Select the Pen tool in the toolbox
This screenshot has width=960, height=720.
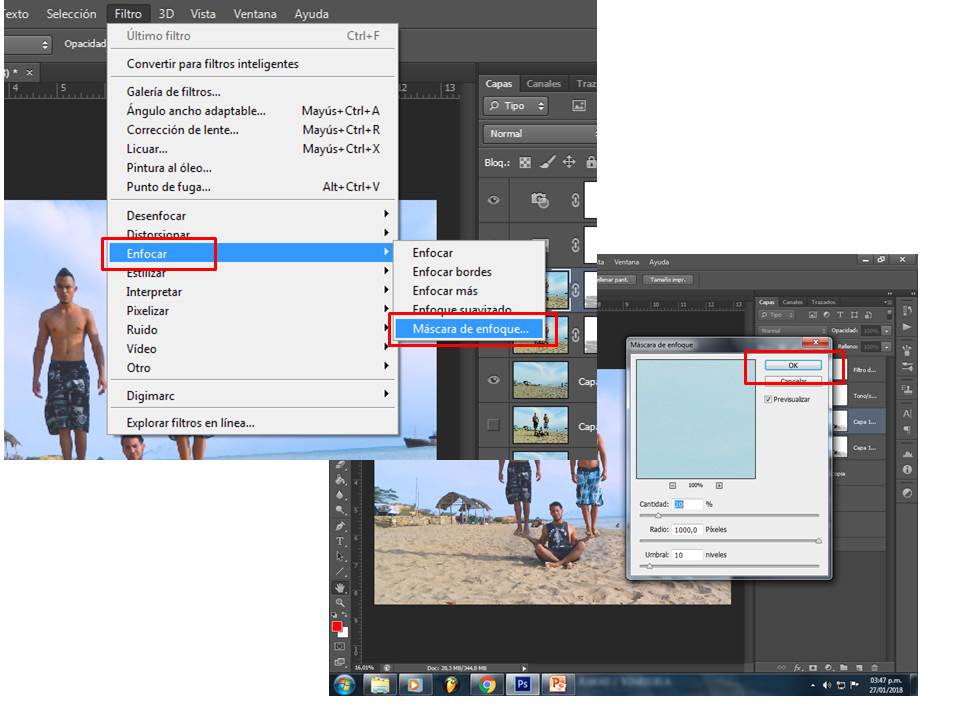pyautogui.click(x=340, y=526)
